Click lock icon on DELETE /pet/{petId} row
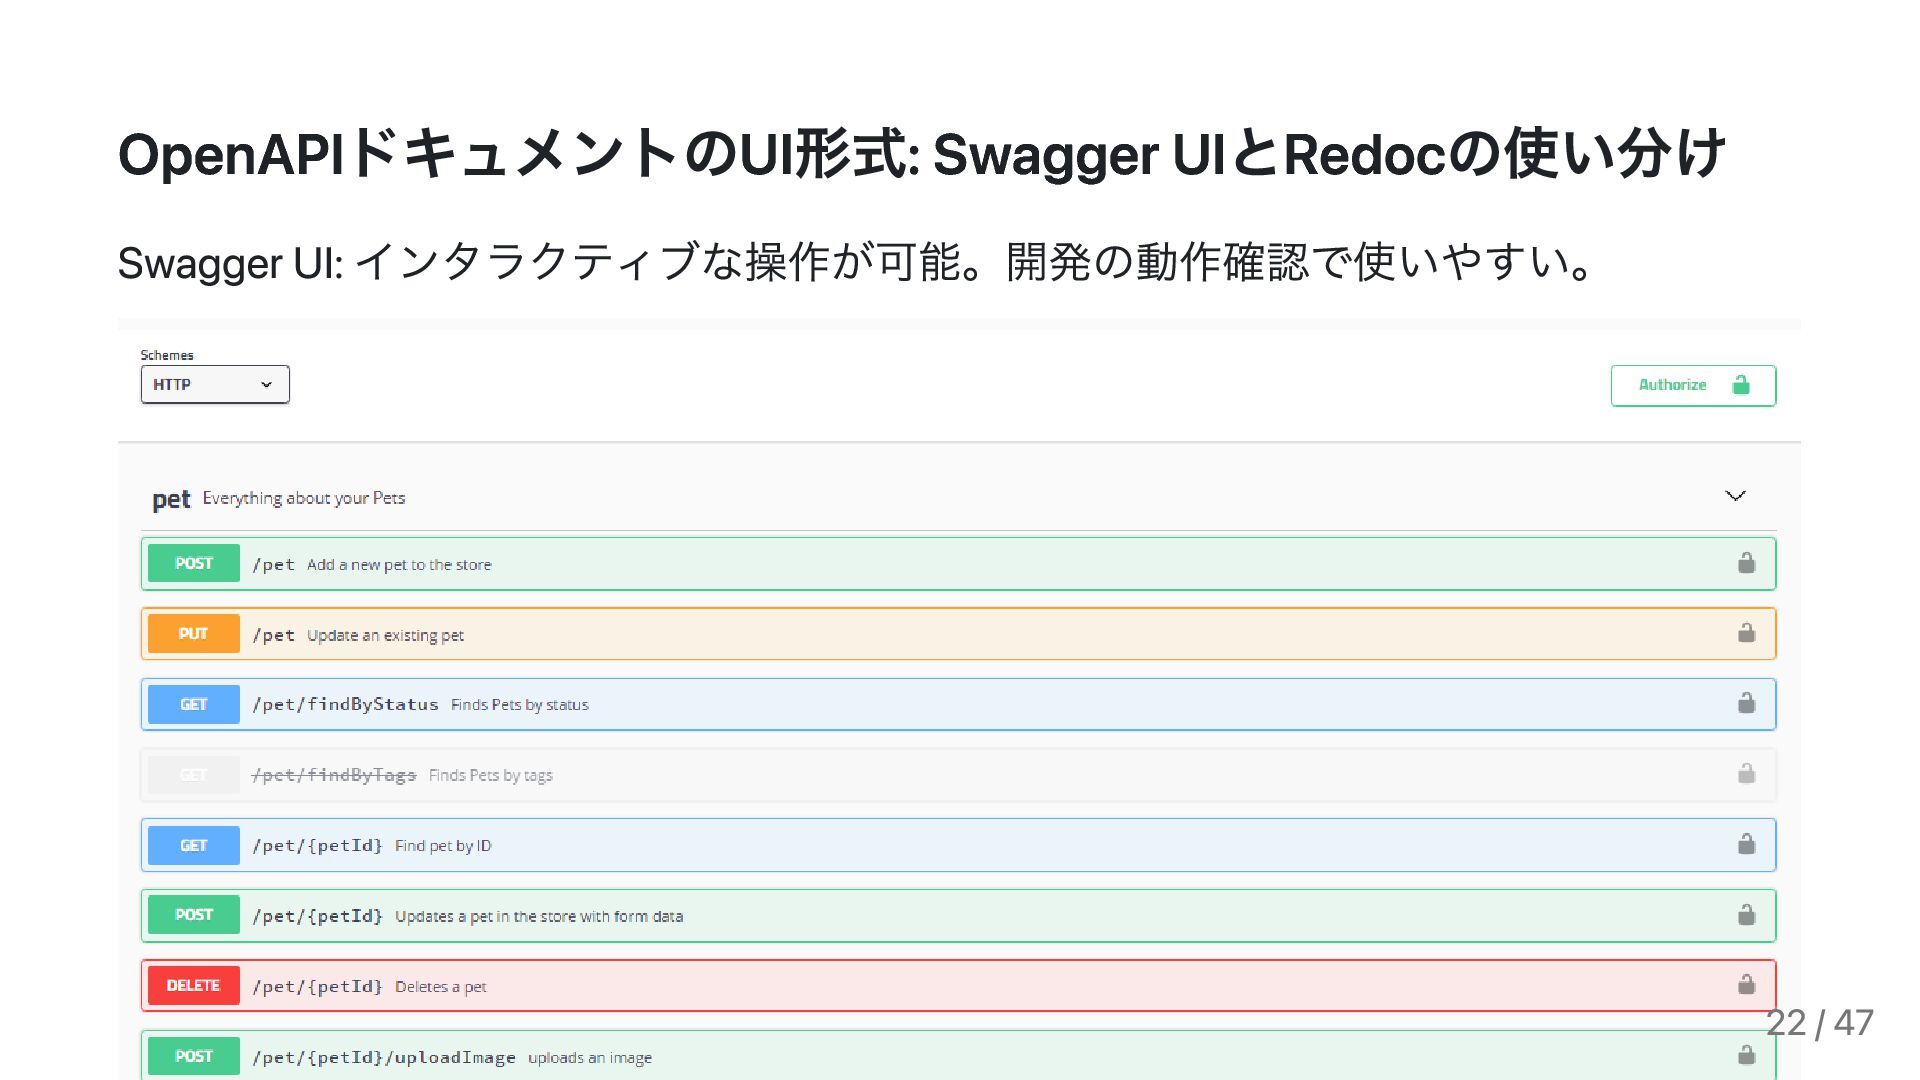The width and height of the screenshot is (1920, 1080). (1746, 985)
